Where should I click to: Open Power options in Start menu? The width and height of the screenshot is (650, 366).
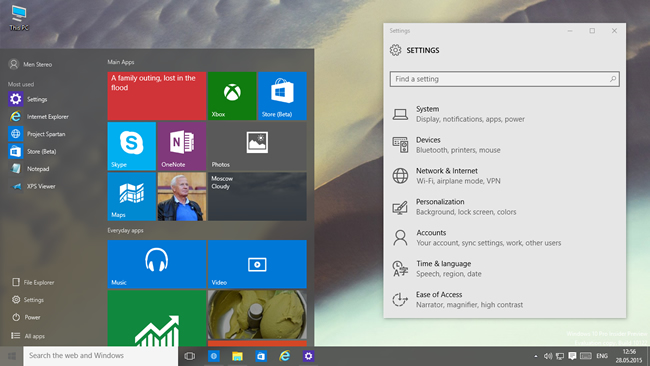(26, 317)
